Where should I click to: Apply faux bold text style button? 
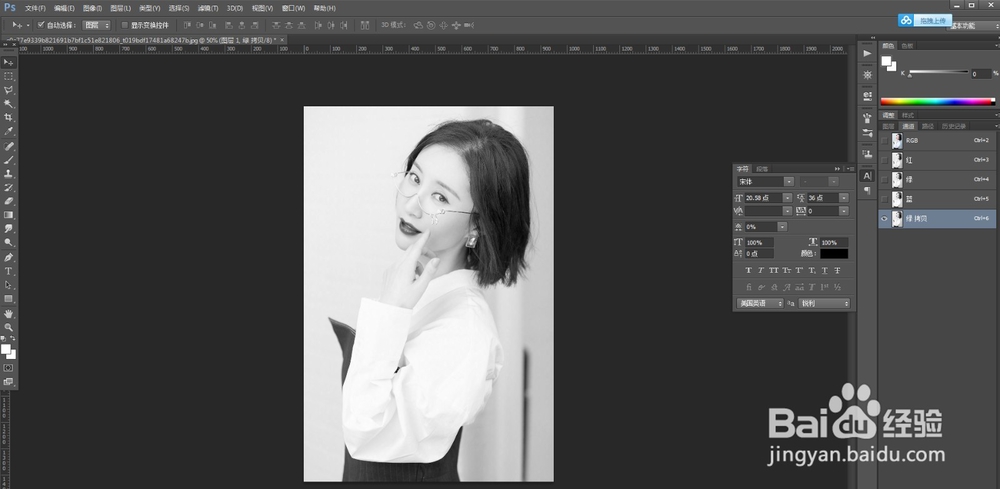748,270
